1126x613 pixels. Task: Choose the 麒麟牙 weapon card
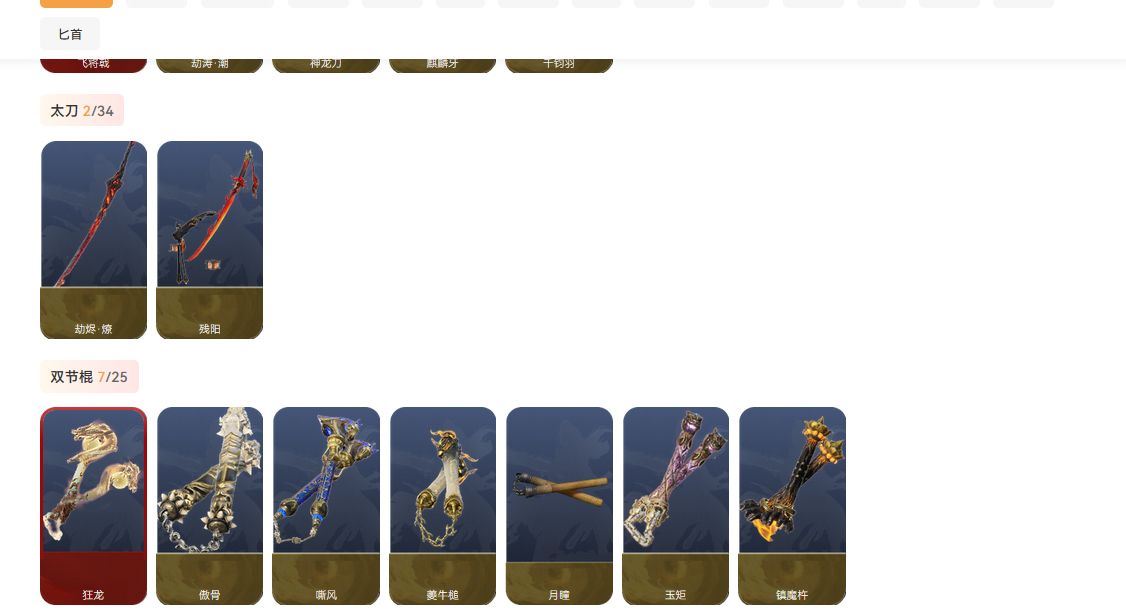[x=442, y=65]
